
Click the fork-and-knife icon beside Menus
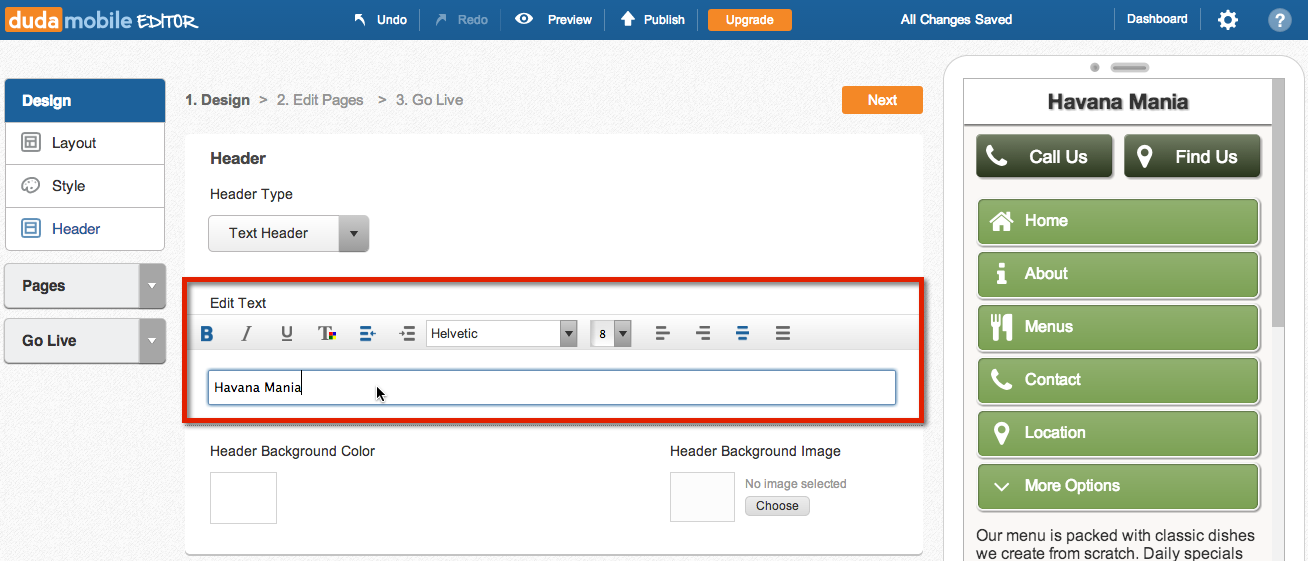tap(1001, 327)
